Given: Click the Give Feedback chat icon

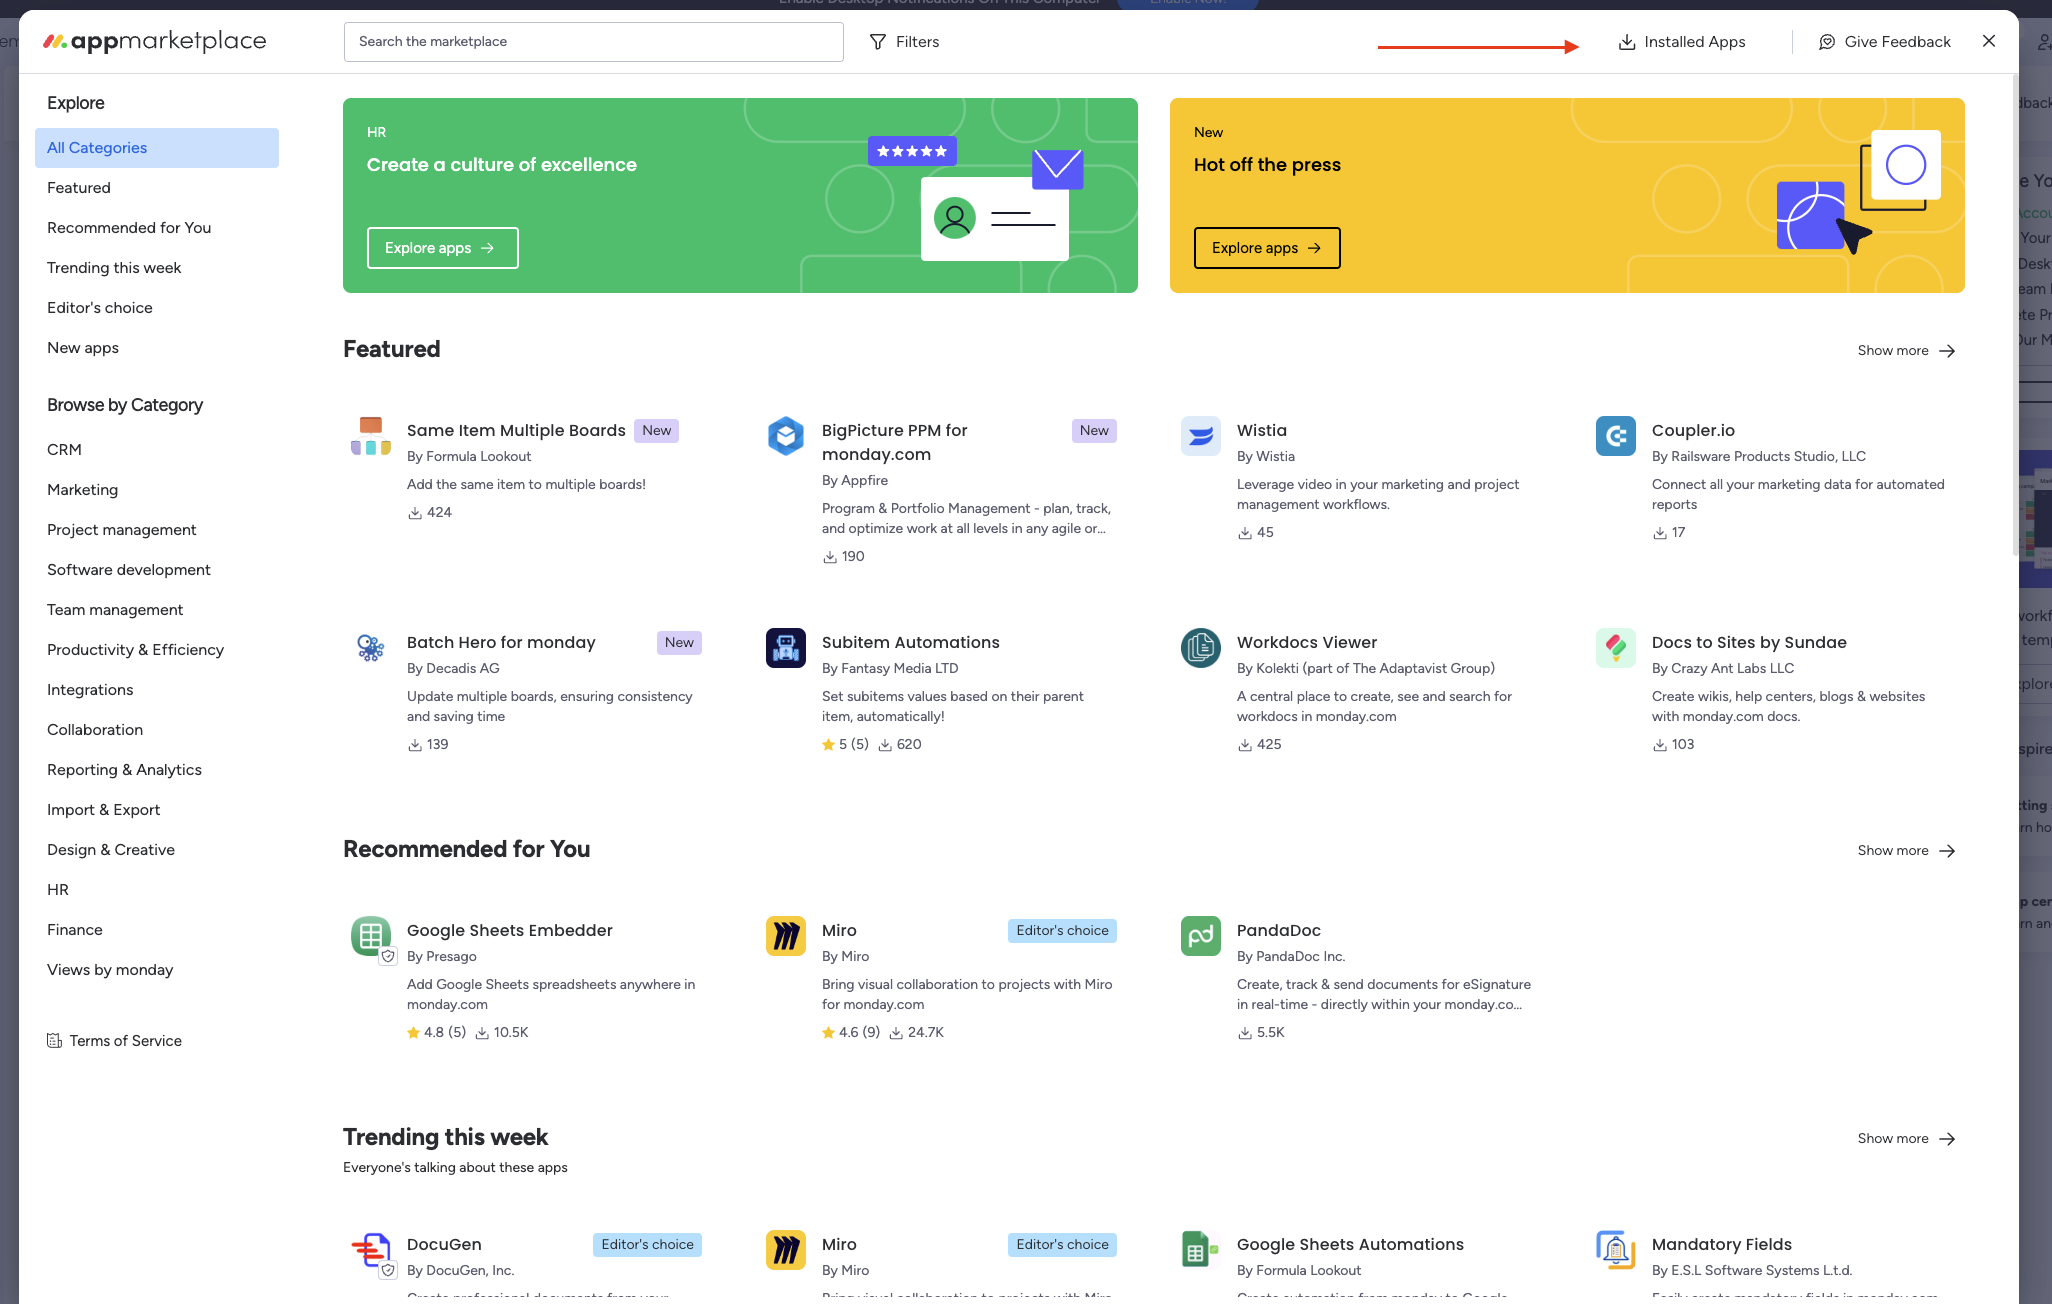Looking at the screenshot, I should coord(1827,42).
